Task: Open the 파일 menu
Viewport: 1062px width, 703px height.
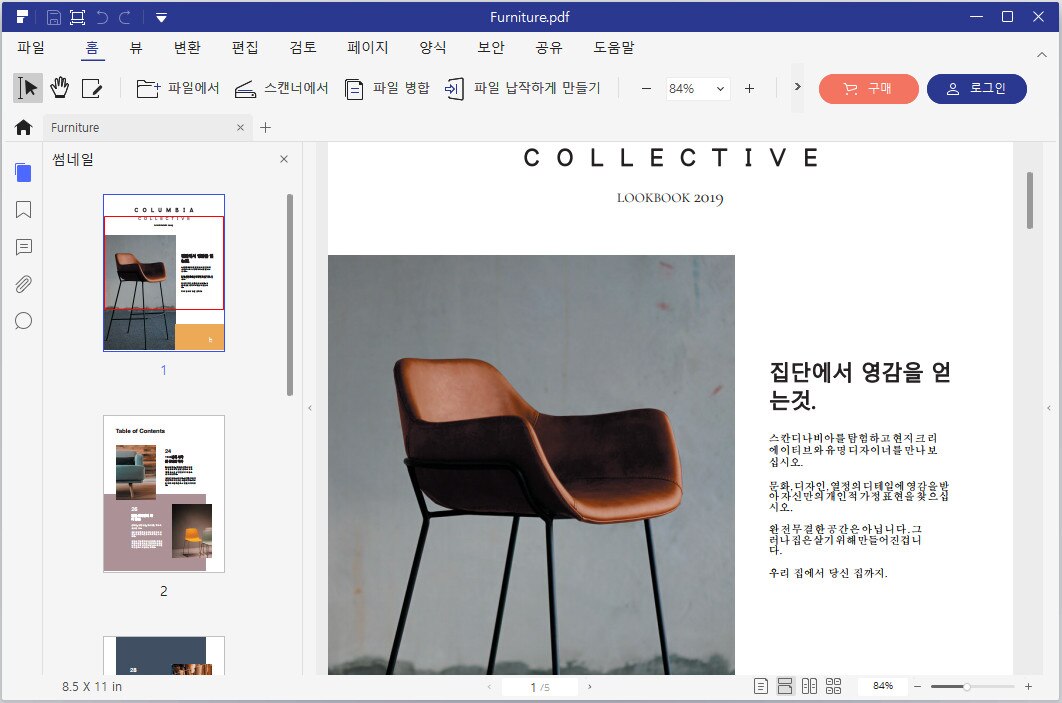Action: click(x=31, y=47)
